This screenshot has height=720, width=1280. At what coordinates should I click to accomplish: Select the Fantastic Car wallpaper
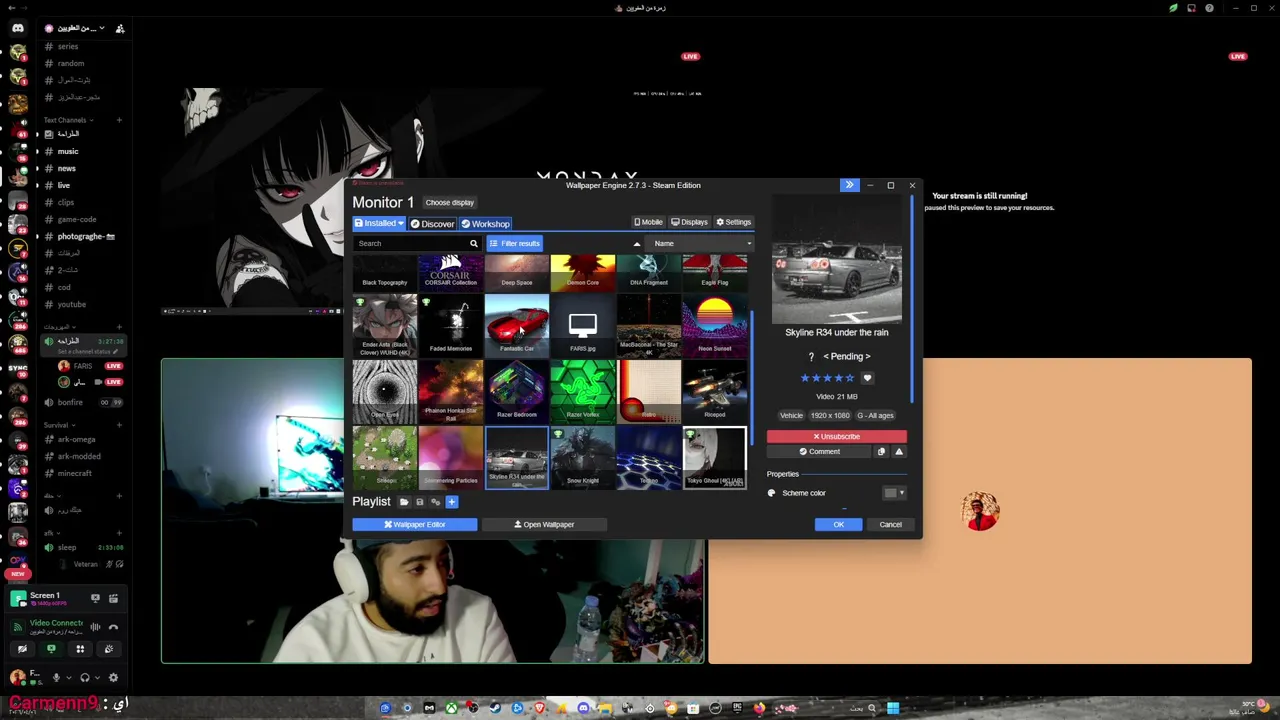point(517,324)
